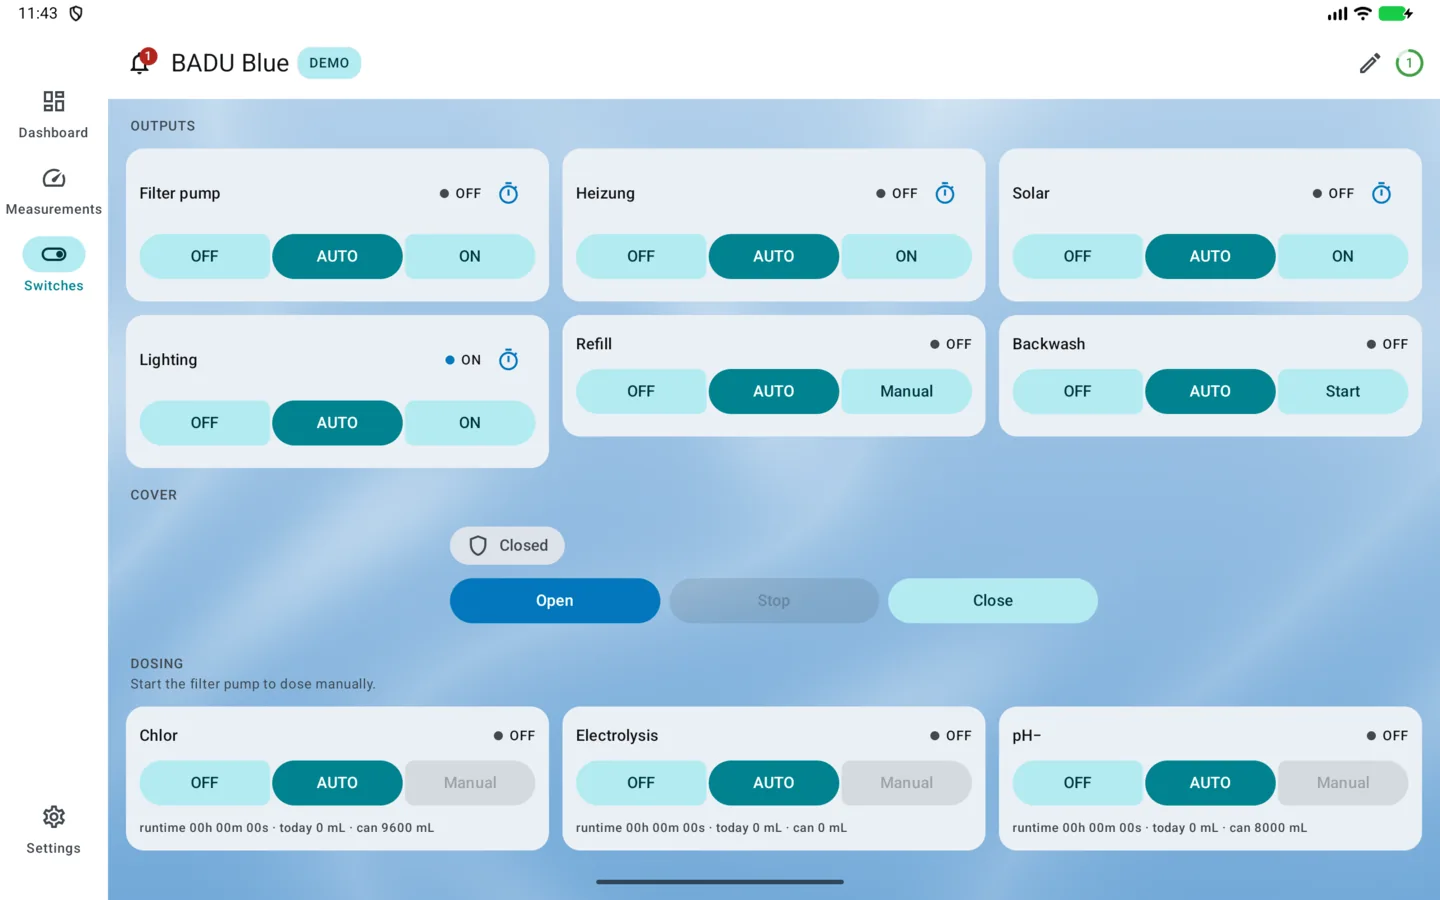Screen dimensions: 1440x900
Task: Click the Settings gear icon
Action: (54, 817)
